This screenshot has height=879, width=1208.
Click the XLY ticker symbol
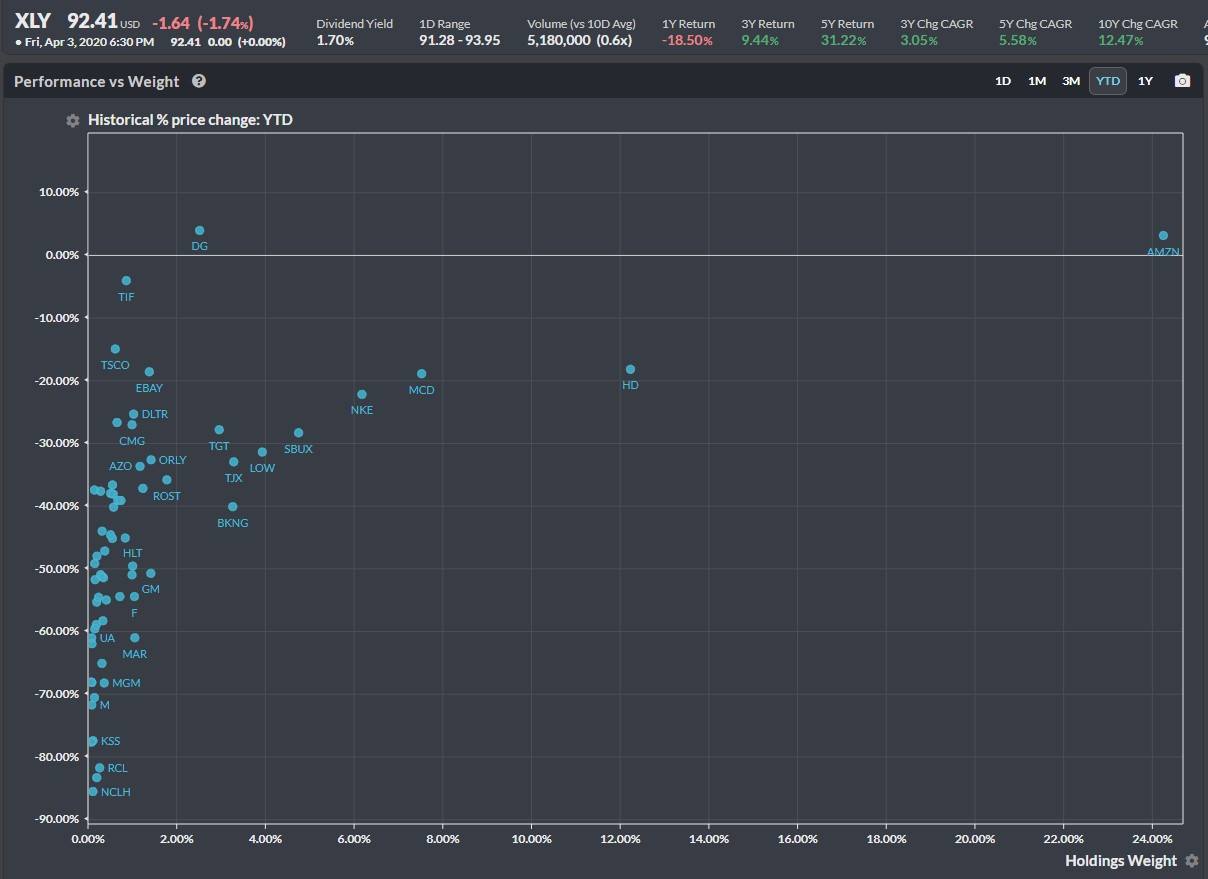point(33,21)
